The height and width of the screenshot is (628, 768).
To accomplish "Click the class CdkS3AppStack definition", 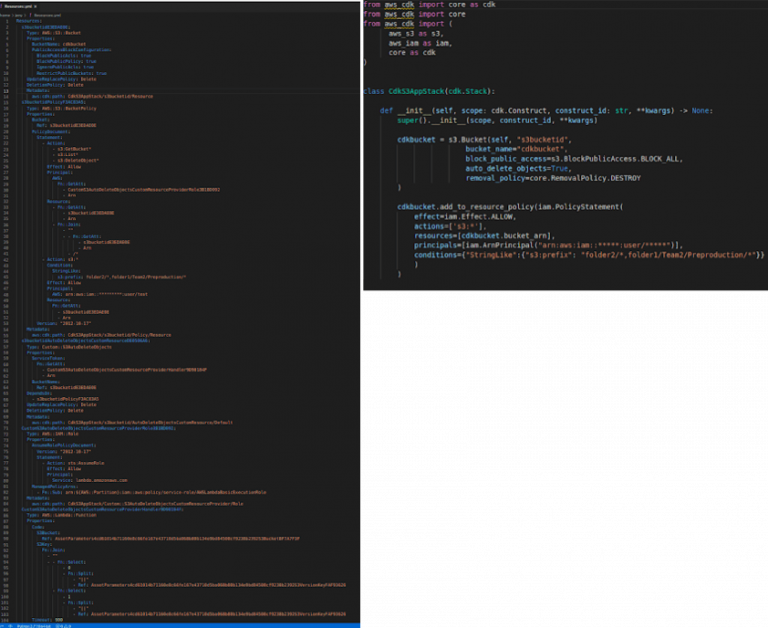I will pyautogui.click(x=455, y=91).
